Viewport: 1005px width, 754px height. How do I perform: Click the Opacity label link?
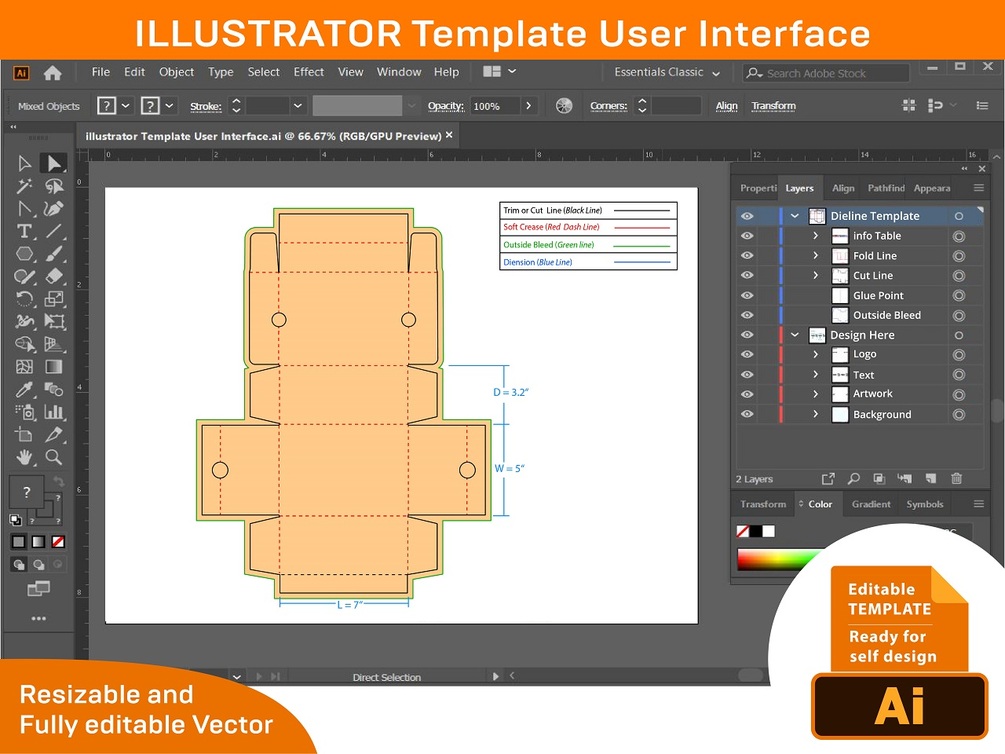pyautogui.click(x=445, y=106)
